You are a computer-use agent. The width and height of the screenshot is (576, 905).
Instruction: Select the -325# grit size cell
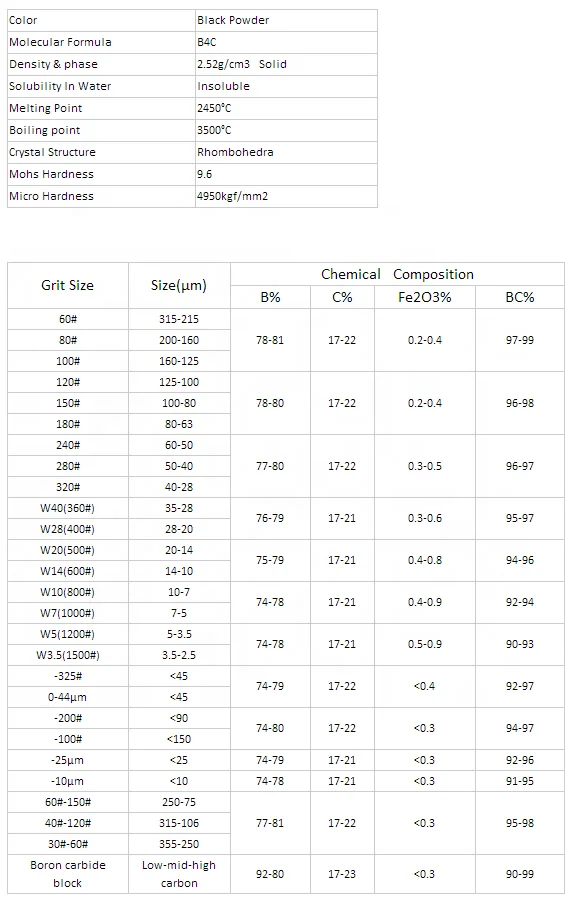pyautogui.click(x=68, y=676)
